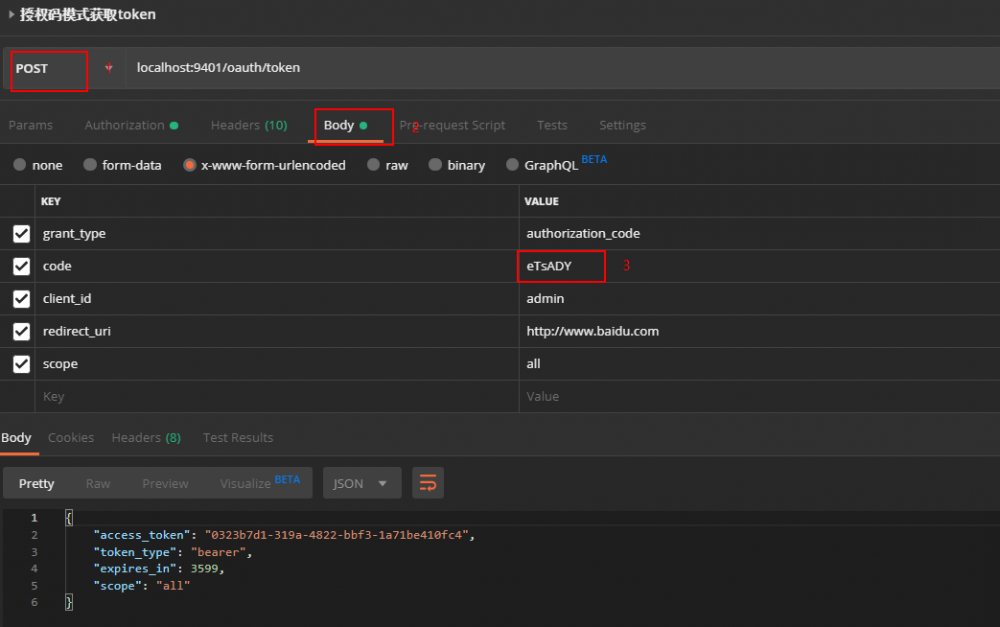This screenshot has width=1000, height=627.
Task: Click the GraphQL BETA option icon
Action: coord(516,164)
